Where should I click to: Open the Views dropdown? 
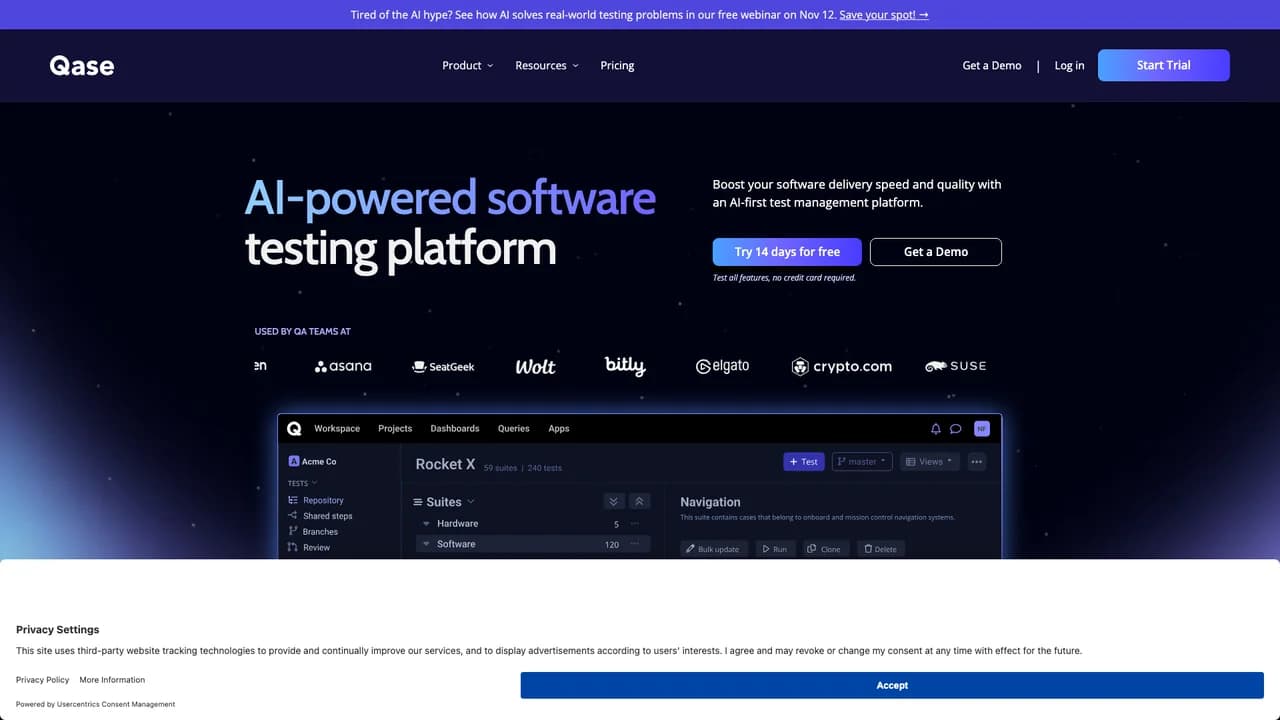pos(930,462)
